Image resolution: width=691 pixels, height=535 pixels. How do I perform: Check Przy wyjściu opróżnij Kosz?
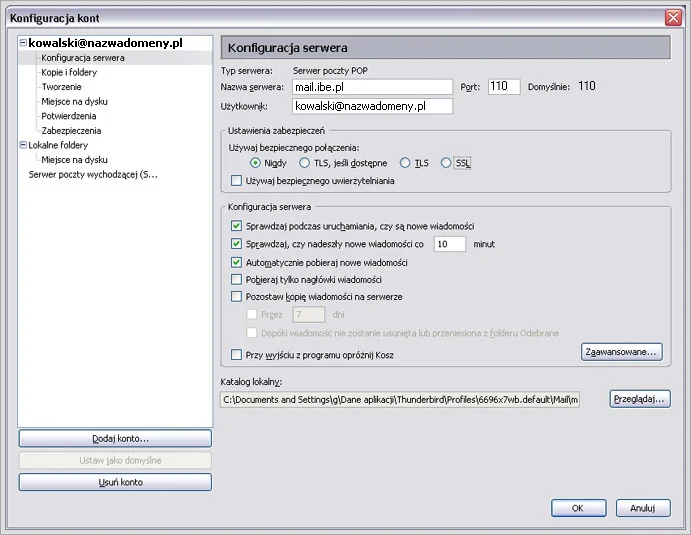tap(237, 355)
